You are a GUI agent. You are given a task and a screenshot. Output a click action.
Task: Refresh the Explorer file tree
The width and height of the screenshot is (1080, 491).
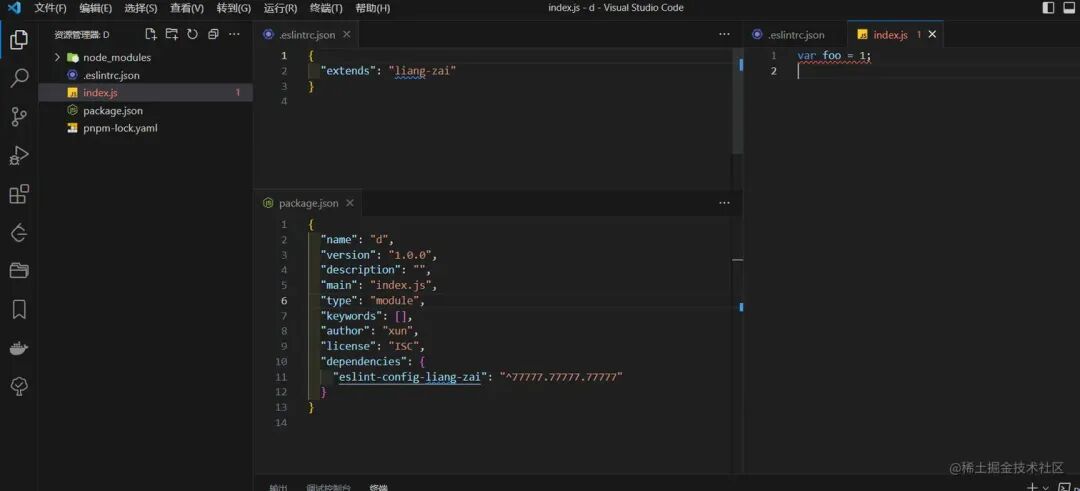point(192,34)
